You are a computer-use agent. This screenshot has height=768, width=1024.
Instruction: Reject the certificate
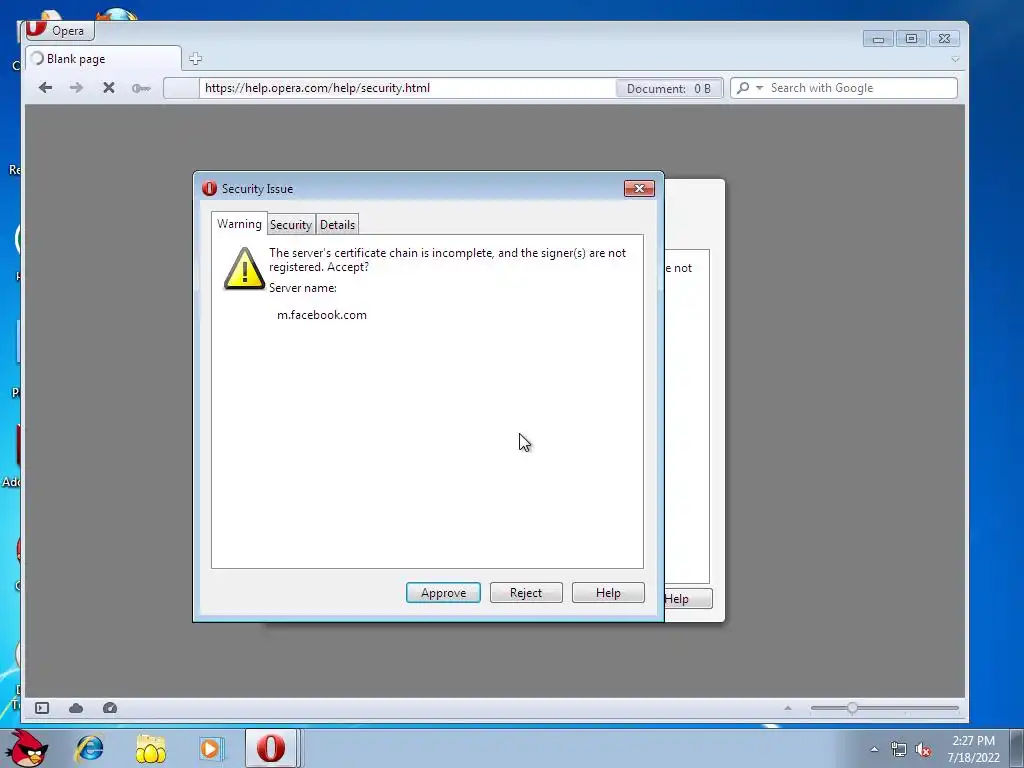coord(526,593)
